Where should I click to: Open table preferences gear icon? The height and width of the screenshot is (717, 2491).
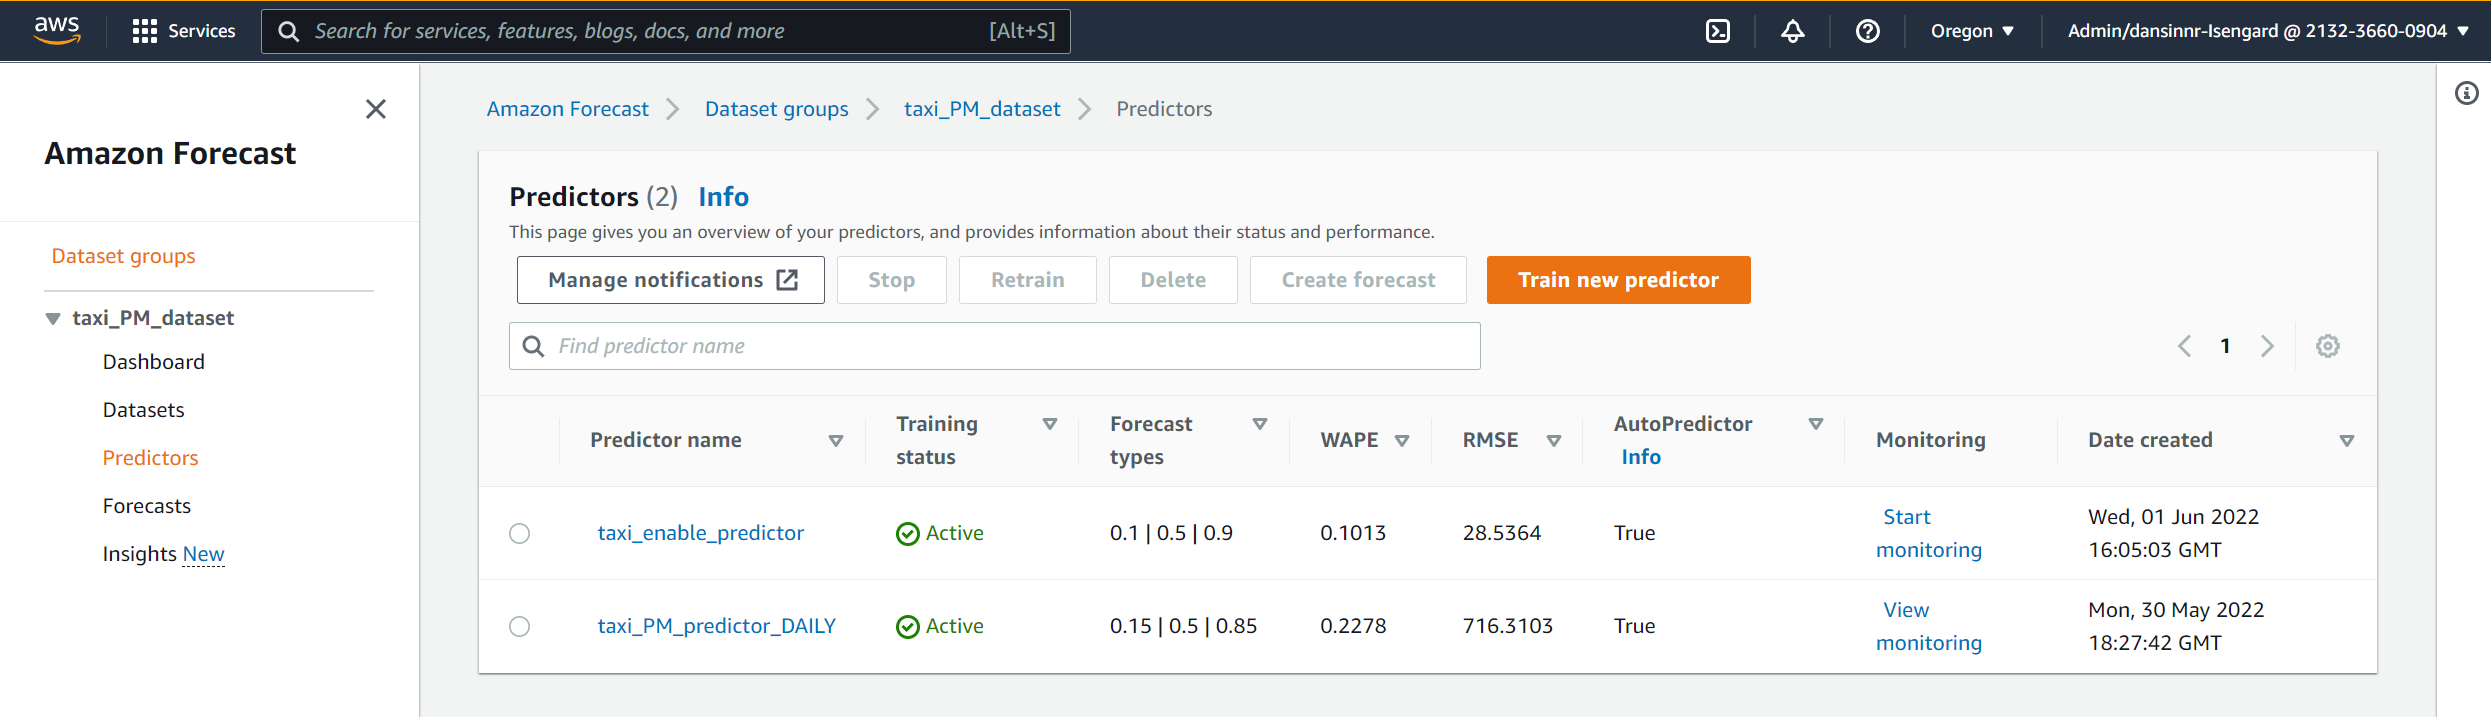[2327, 346]
